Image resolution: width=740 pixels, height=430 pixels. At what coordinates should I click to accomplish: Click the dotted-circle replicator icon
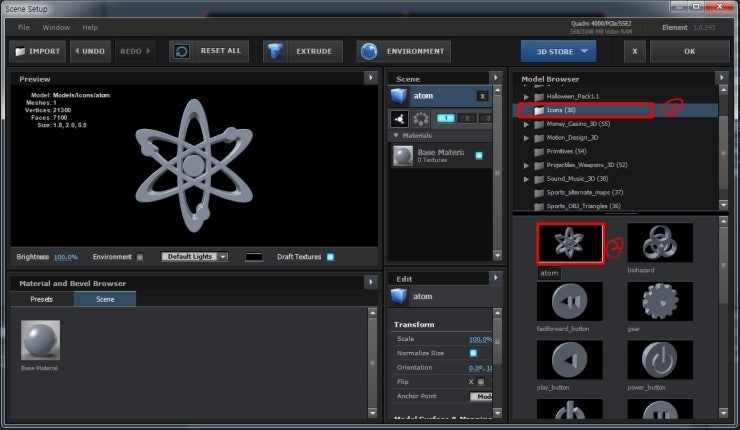point(420,118)
